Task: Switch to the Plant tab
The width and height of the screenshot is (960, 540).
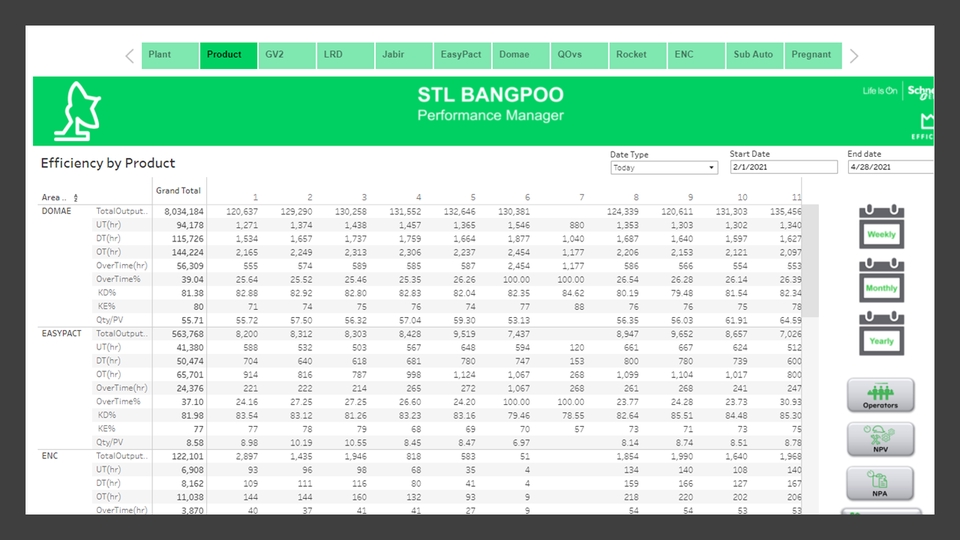Action: pyautogui.click(x=170, y=55)
